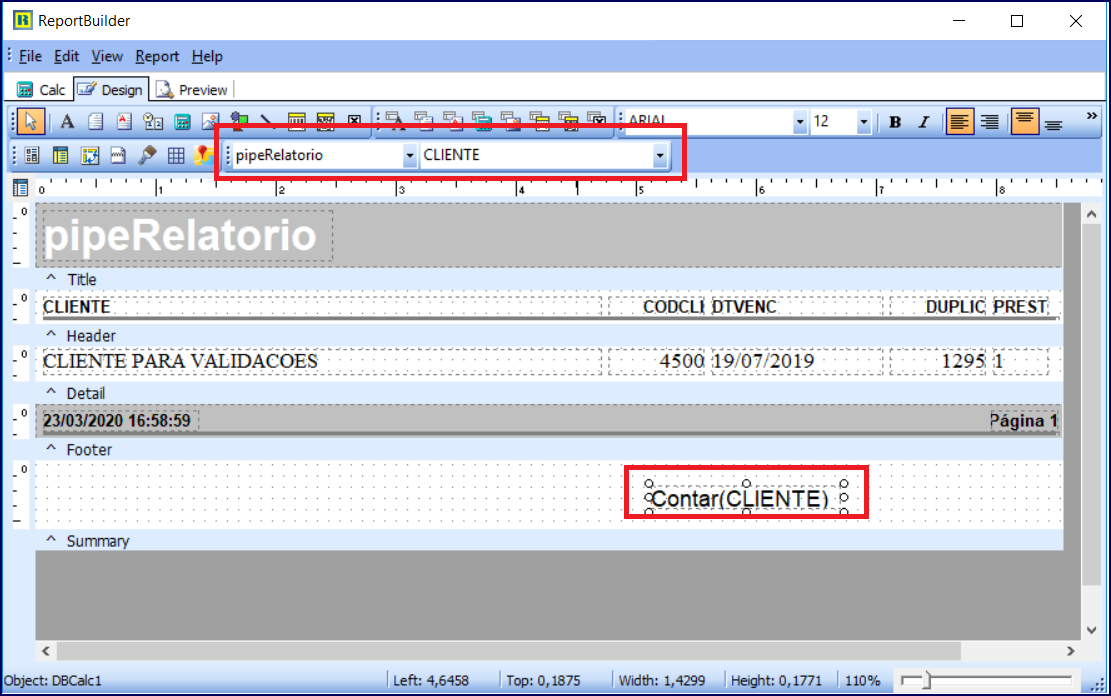Click the zoom slider handle
The width and height of the screenshot is (1111, 696).
coord(926,680)
